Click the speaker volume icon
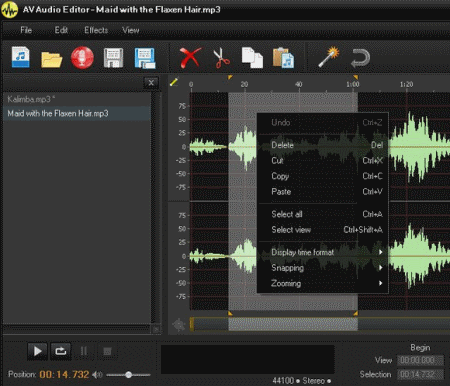 (x=97, y=375)
